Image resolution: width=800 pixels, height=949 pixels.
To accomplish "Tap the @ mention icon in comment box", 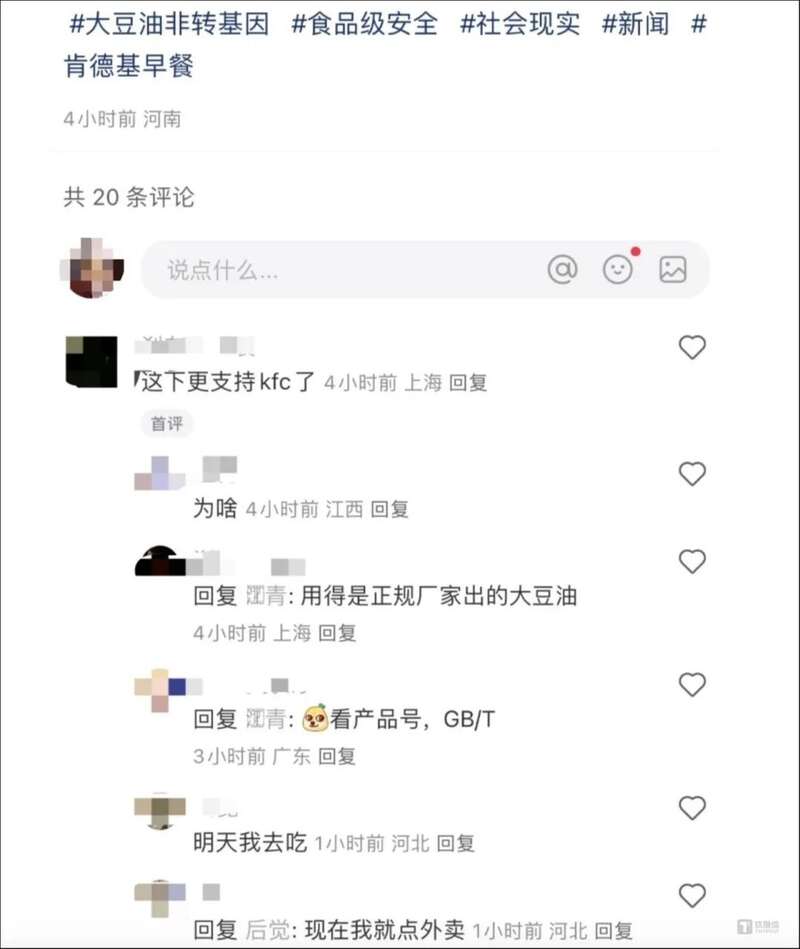I will [562, 269].
